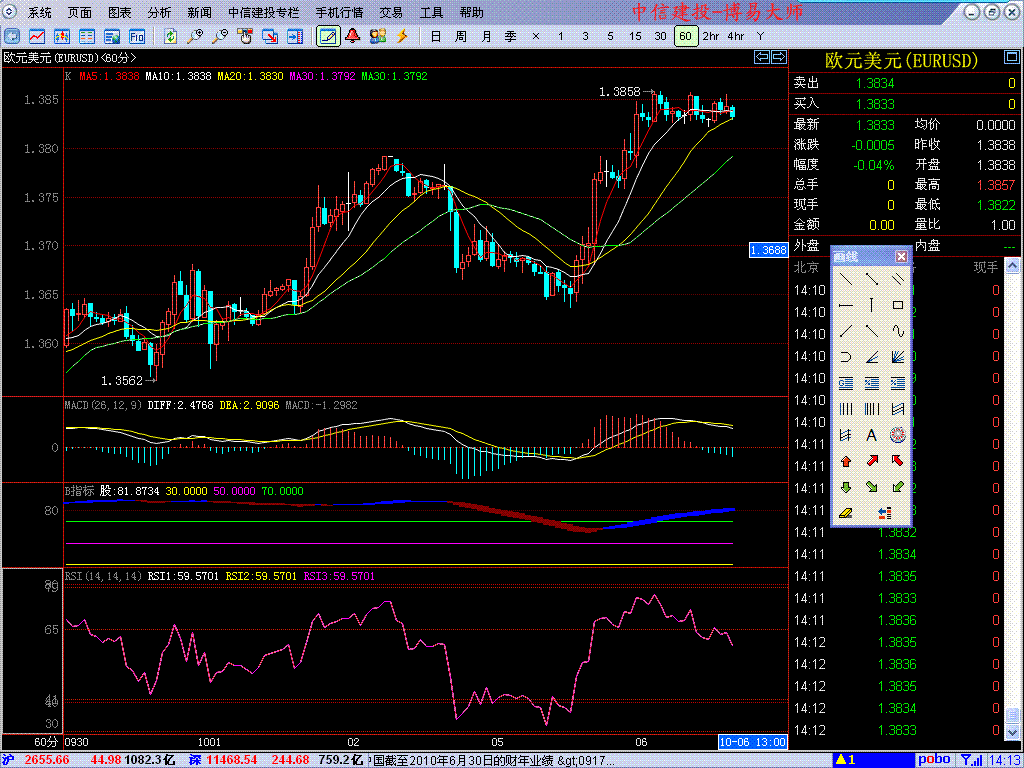Open the 帮助 menu
1024x768 pixels.
472,12
